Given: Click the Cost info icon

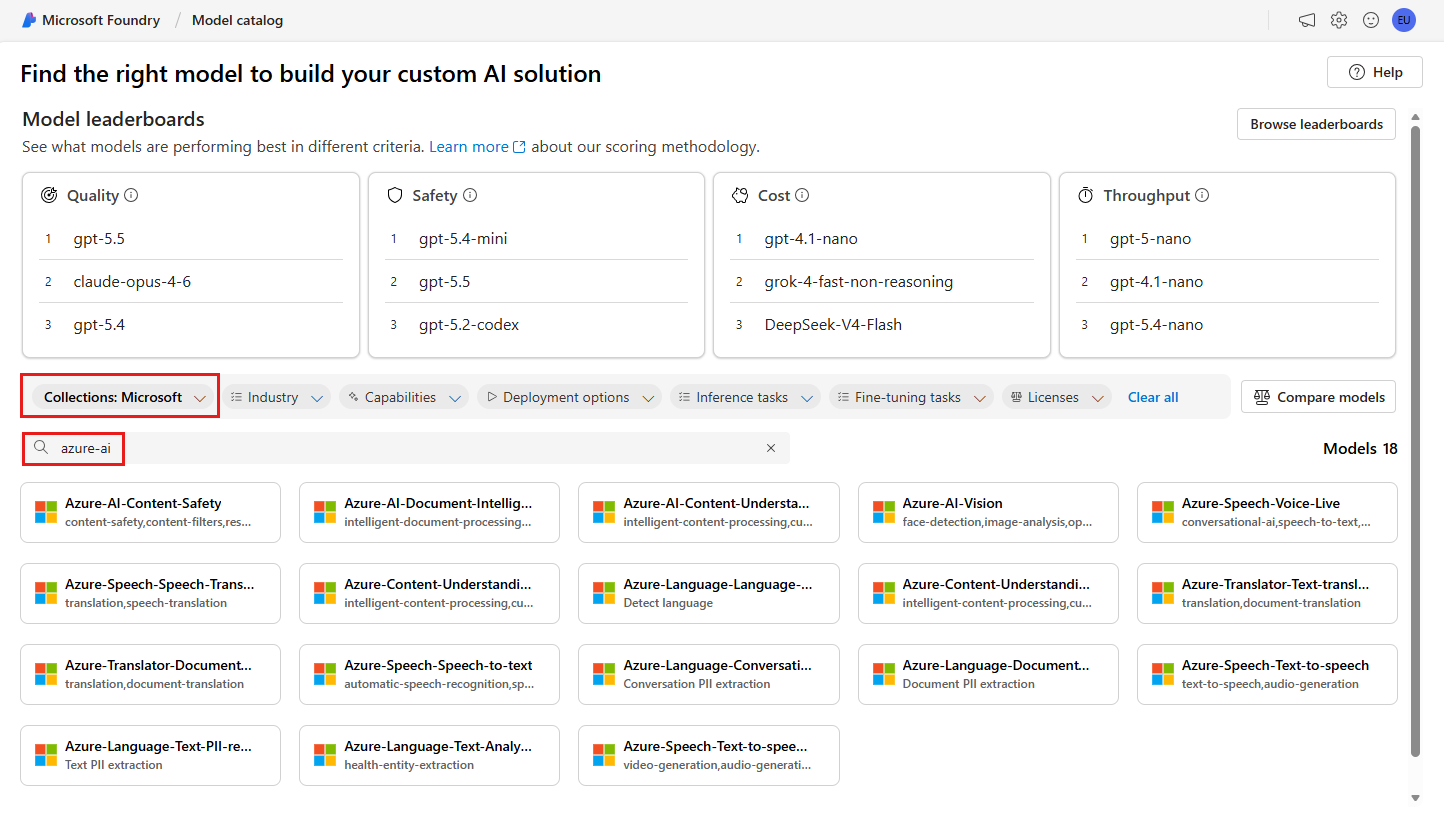Looking at the screenshot, I should point(802,196).
